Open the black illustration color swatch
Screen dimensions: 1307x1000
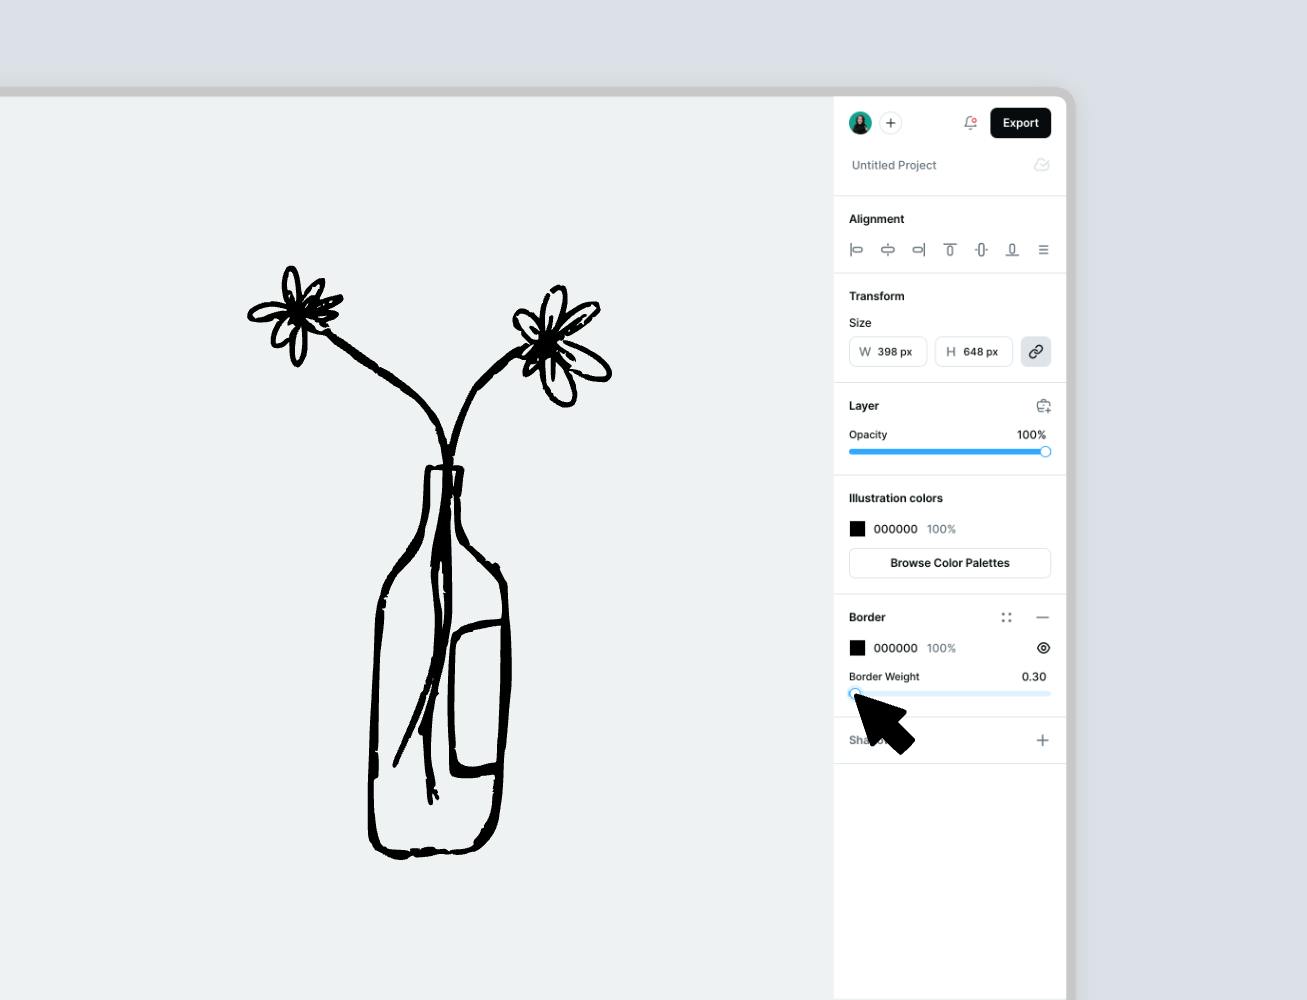tap(858, 528)
